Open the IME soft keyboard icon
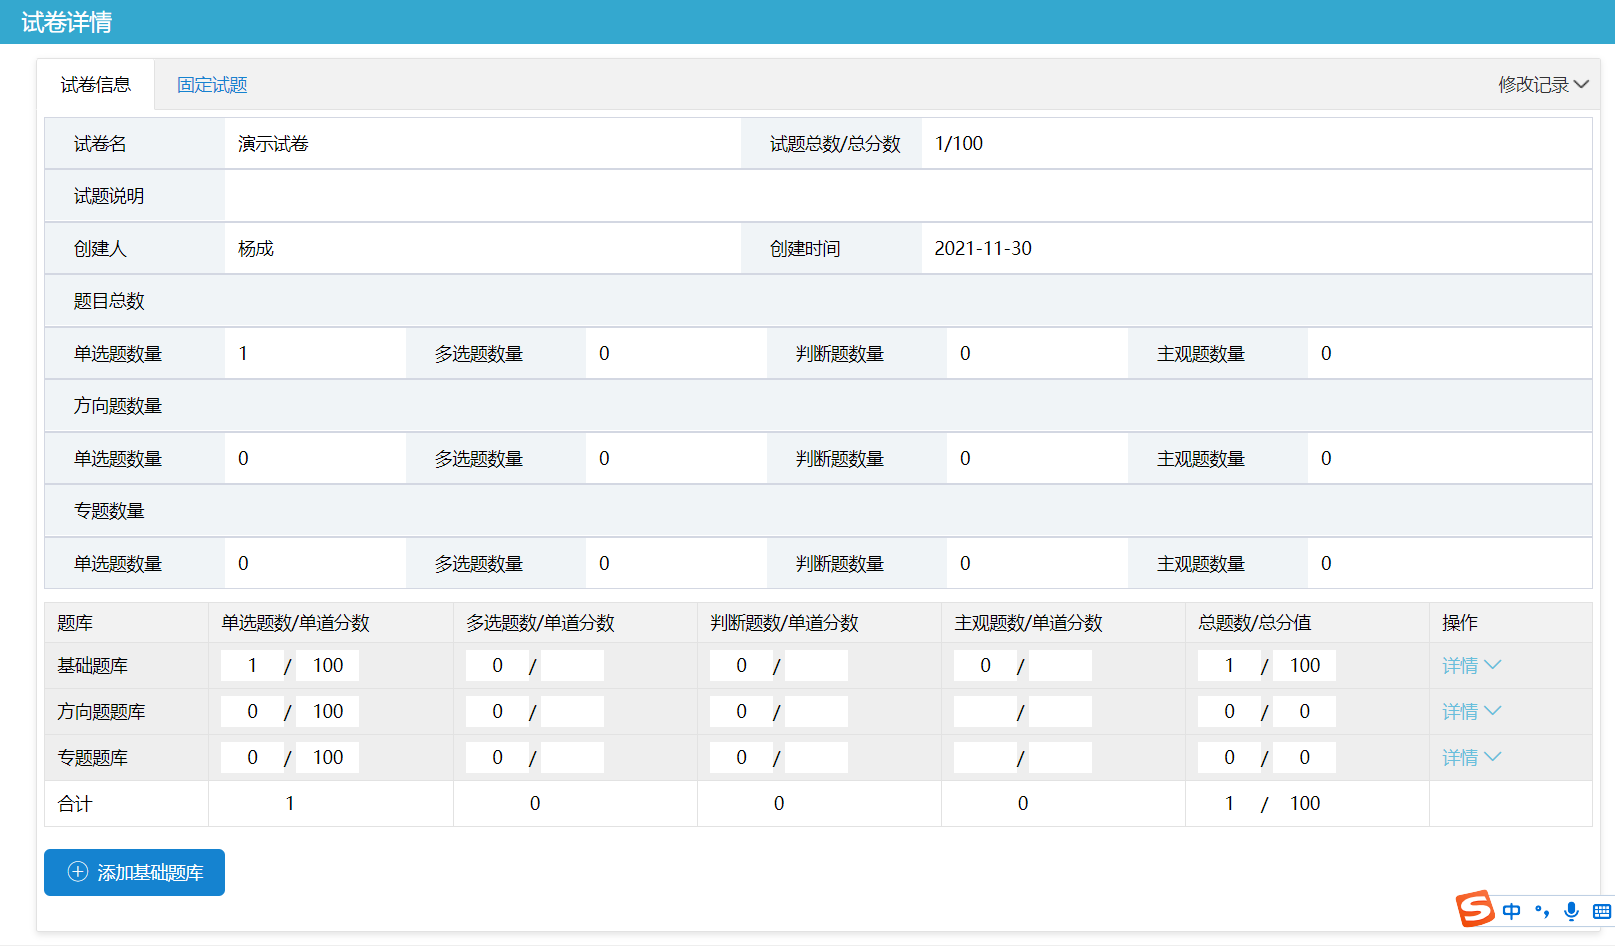1615x947 pixels. tap(1601, 911)
